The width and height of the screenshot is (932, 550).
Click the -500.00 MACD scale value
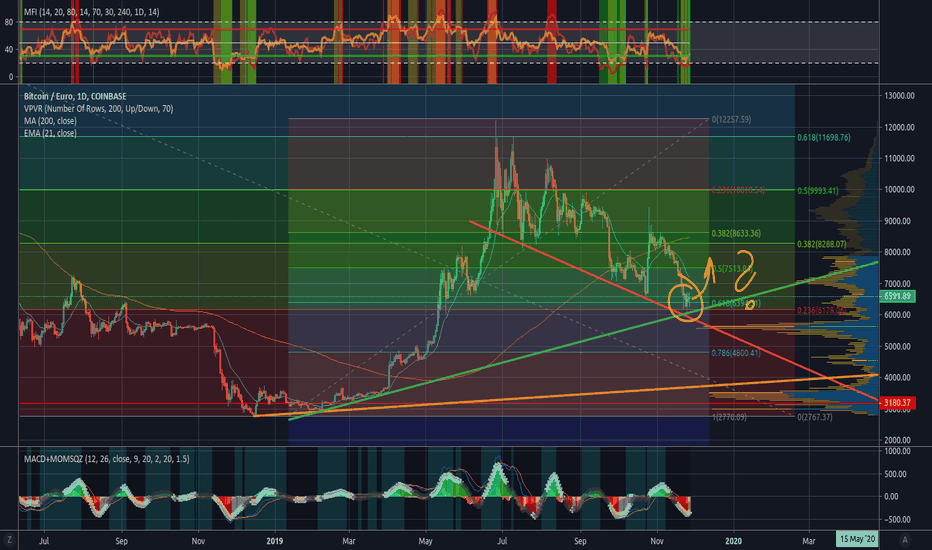coord(898,520)
